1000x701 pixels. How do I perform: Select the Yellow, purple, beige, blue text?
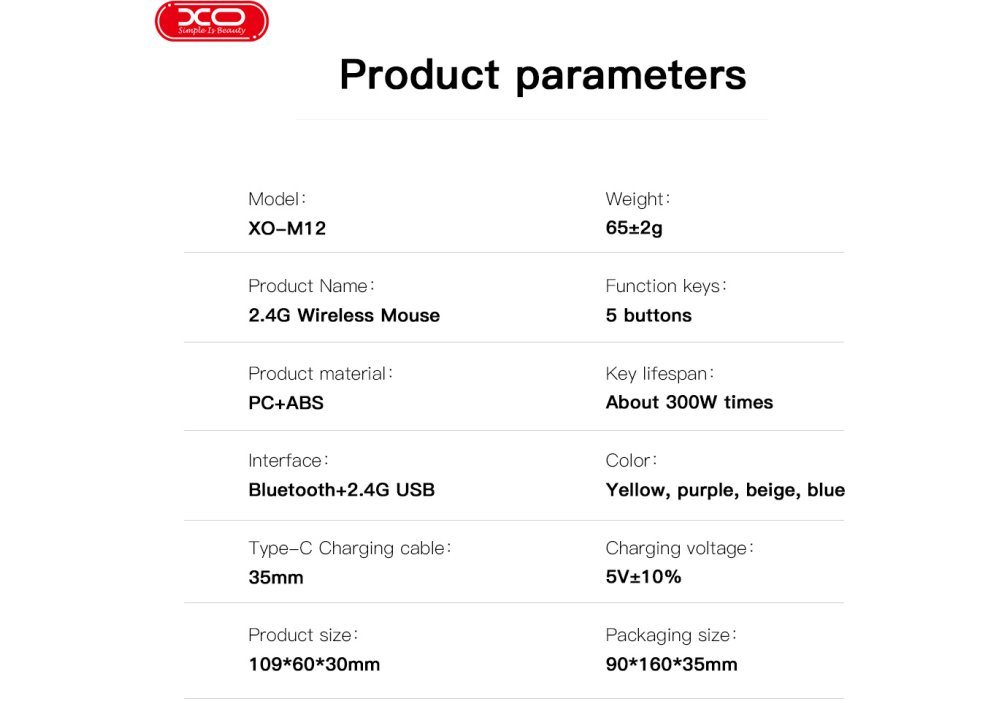(725, 490)
